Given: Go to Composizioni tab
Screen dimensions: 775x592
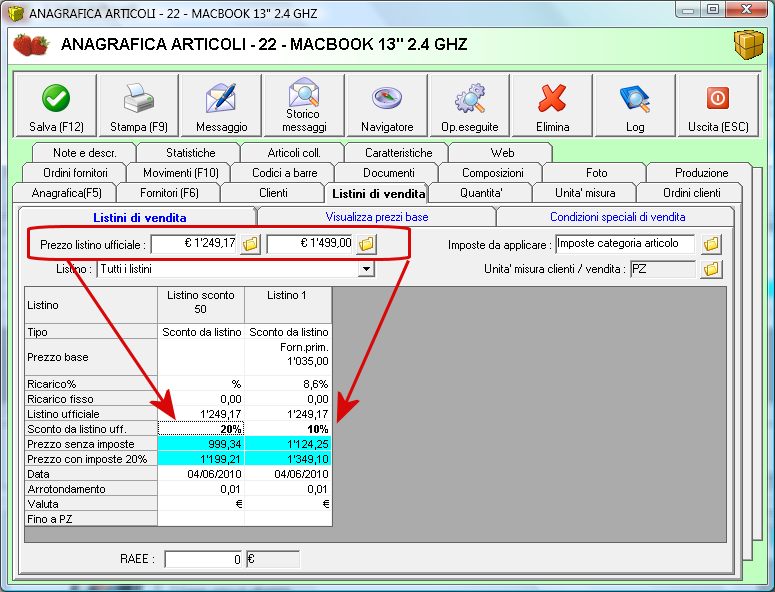Looking at the screenshot, I should 492,173.
